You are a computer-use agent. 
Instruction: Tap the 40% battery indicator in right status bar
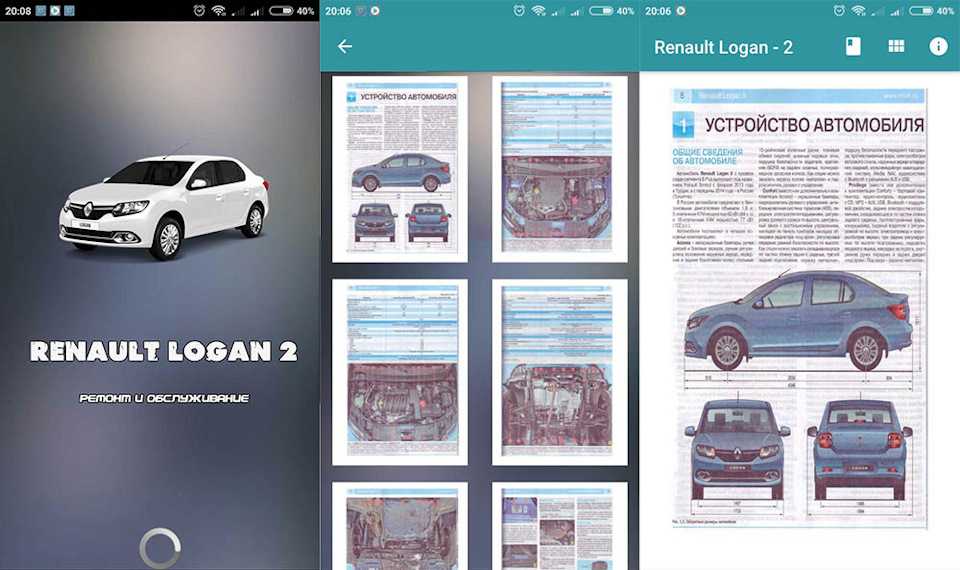point(931,10)
